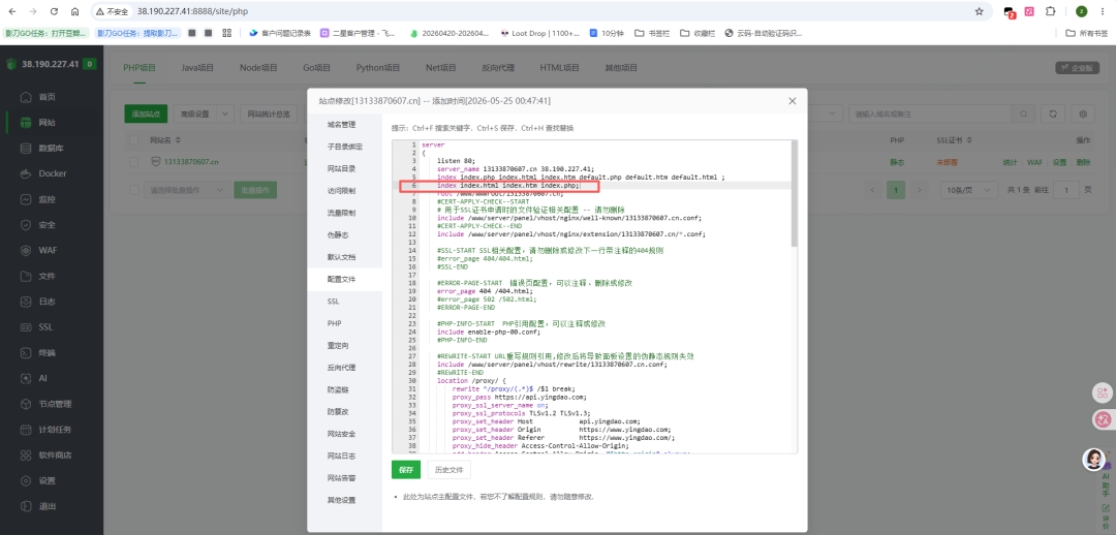Switch to the Python项目 tab
The height and width of the screenshot is (535, 1116).
[378, 68]
